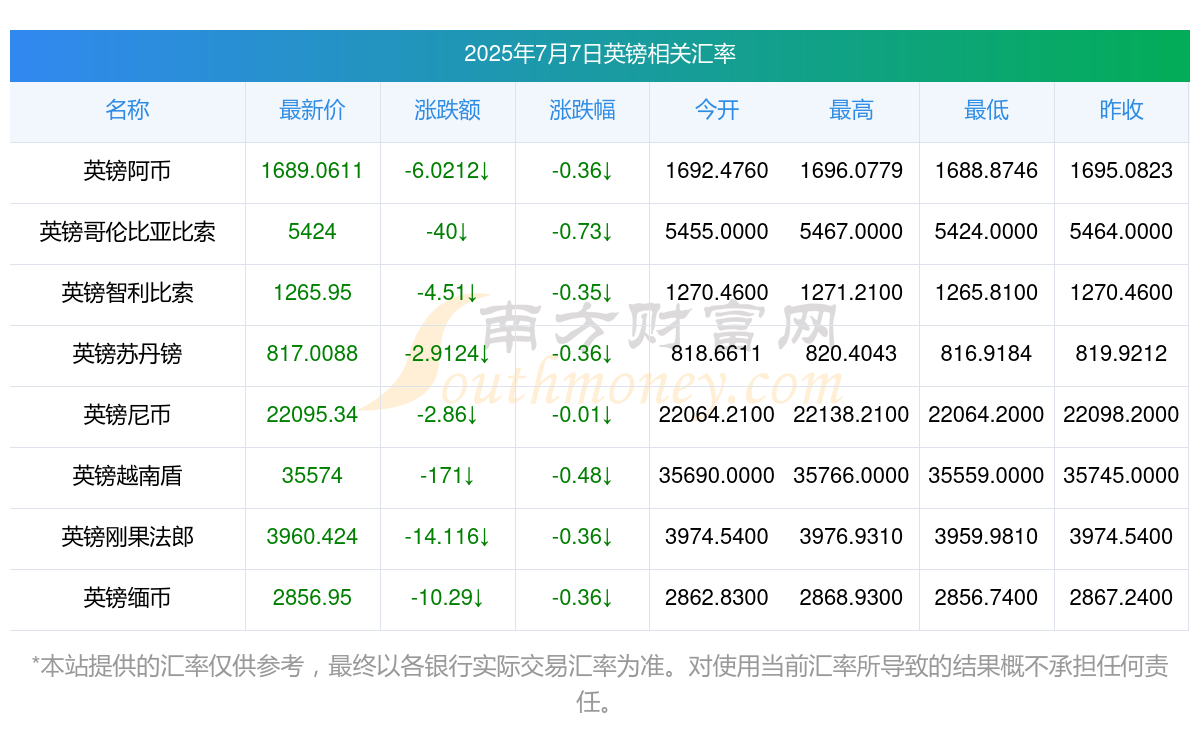Click change amount -4.51↓
Viewport: 1200px width, 733px height.
[447, 293]
